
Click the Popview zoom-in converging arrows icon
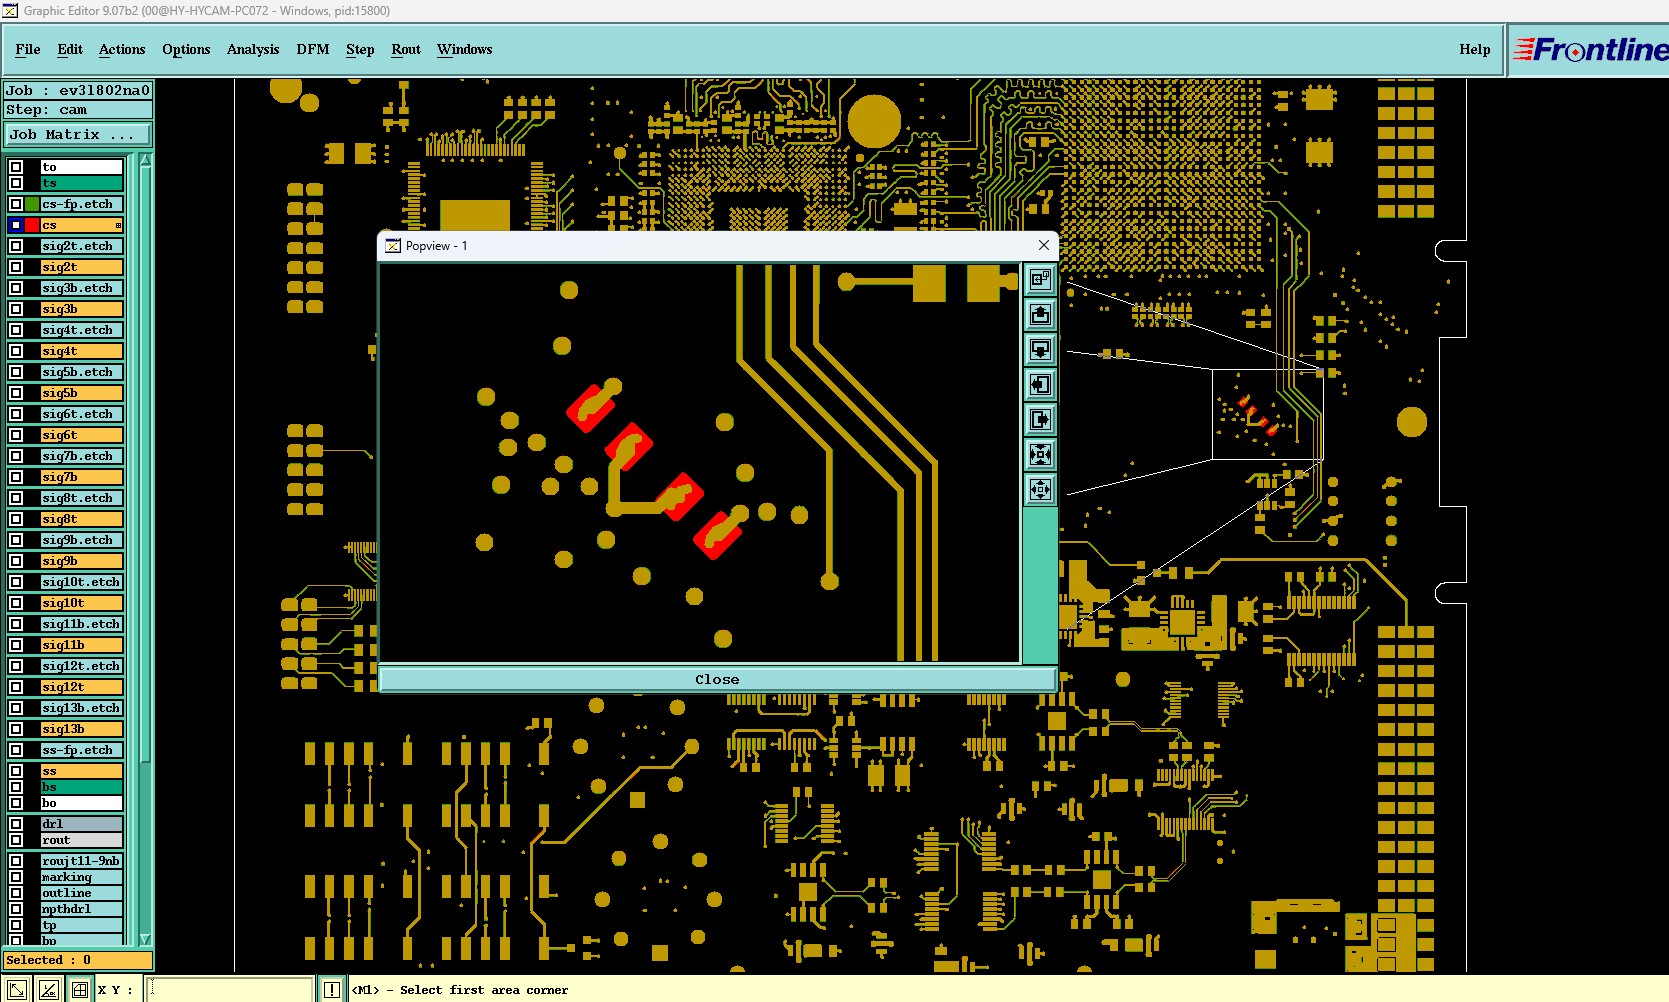click(1040, 455)
